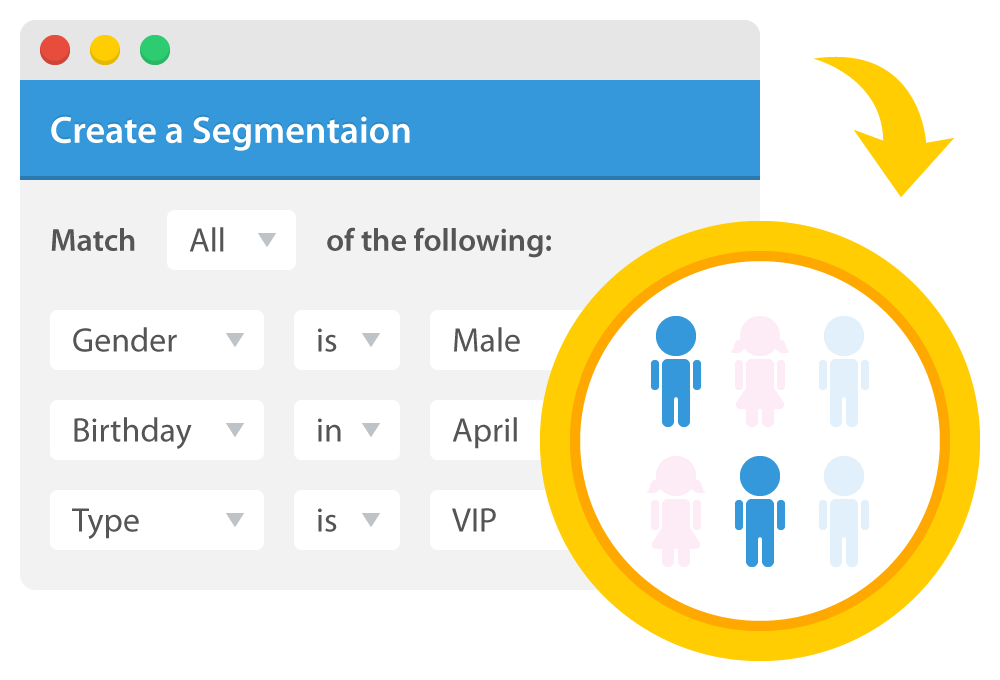The width and height of the screenshot is (1000, 680).
Task: Click the Male value field
Action: [490, 340]
